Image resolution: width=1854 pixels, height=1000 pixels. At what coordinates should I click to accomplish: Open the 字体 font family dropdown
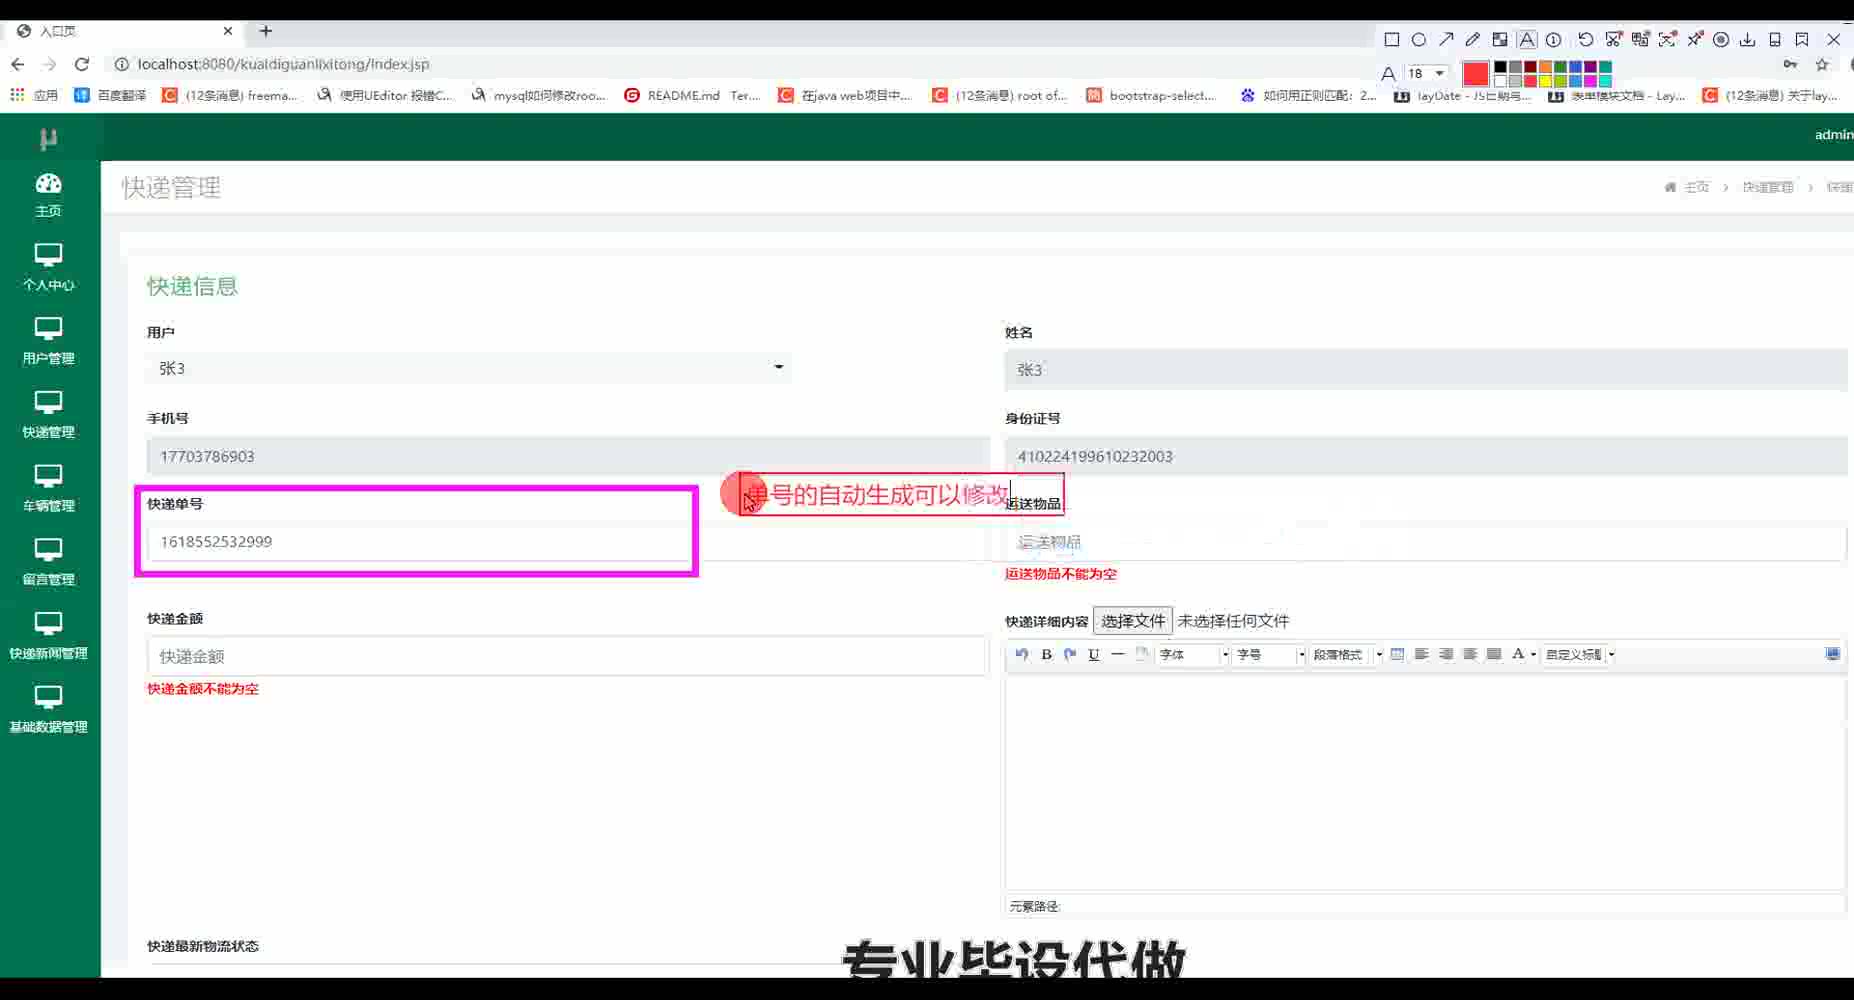[1192, 655]
